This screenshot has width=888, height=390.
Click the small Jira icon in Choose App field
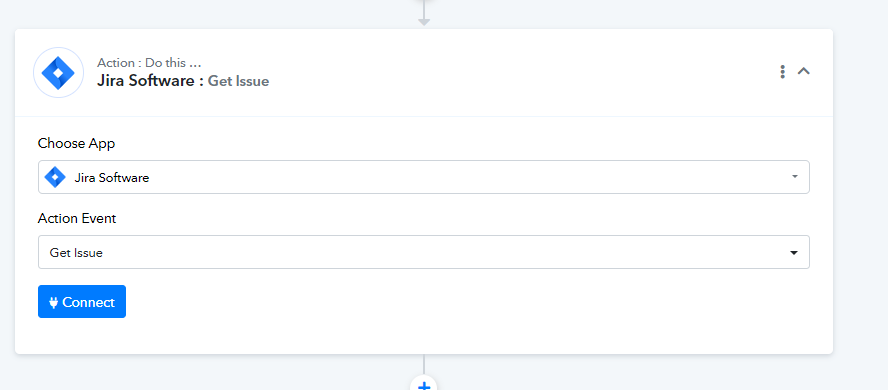[55, 177]
